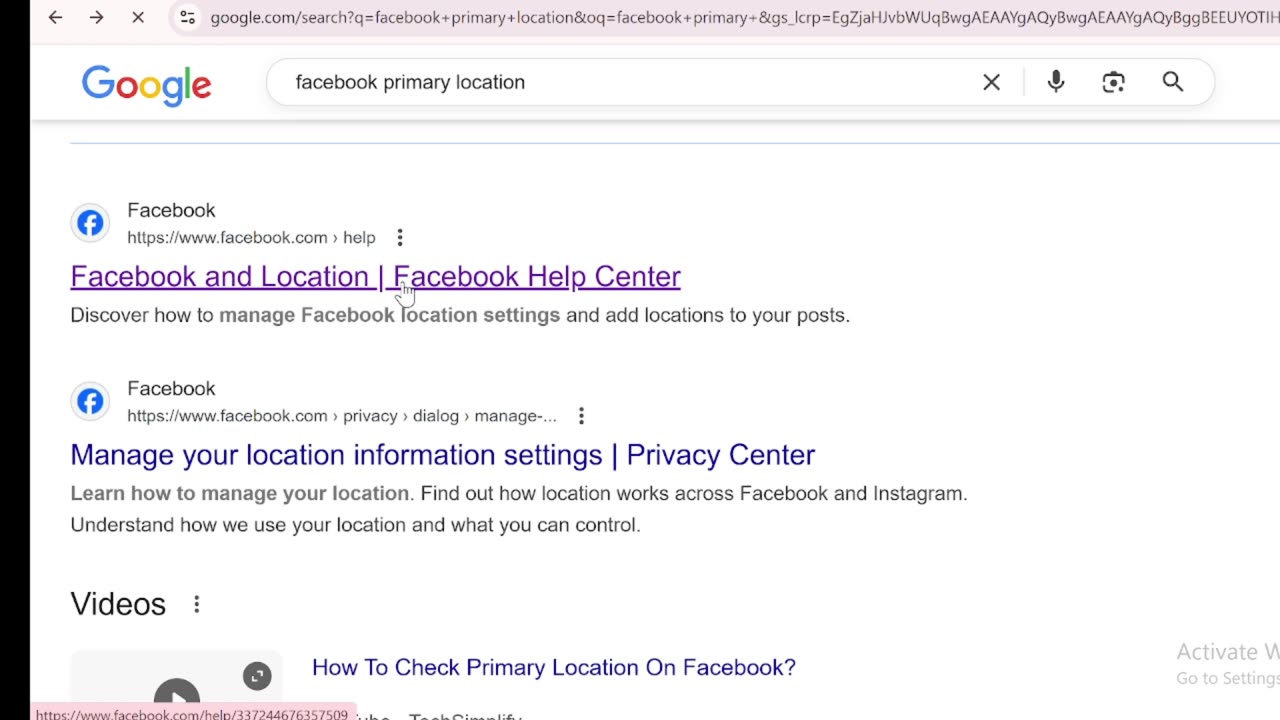This screenshot has width=1280, height=720.
Task: Open options menu beside facebook.com › help
Action: tap(400, 237)
